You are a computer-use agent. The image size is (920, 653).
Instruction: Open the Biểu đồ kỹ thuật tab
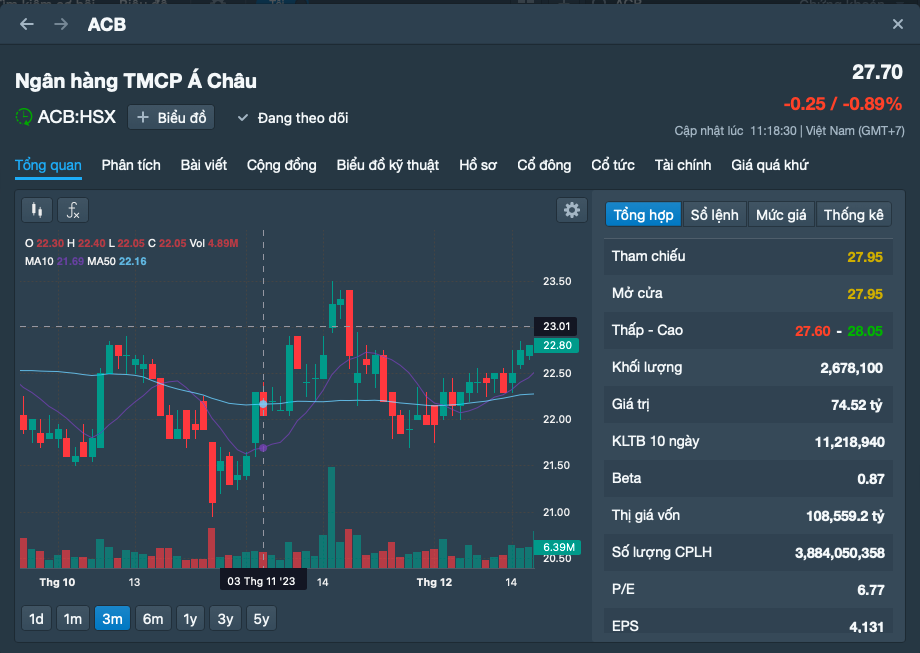[388, 165]
